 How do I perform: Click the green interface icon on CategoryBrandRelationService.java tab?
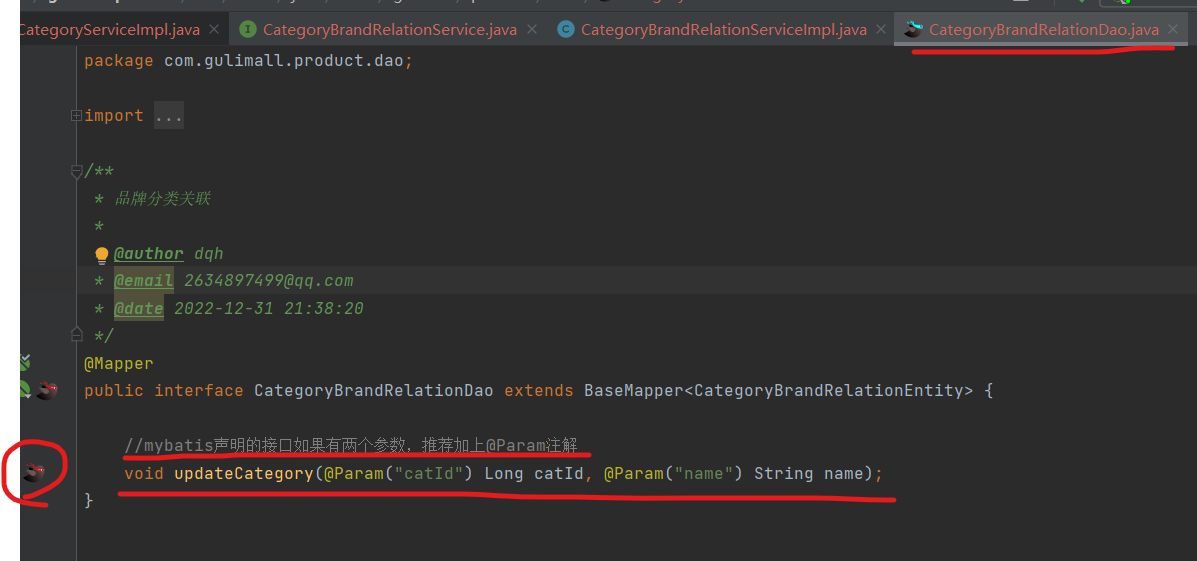[x=247, y=30]
